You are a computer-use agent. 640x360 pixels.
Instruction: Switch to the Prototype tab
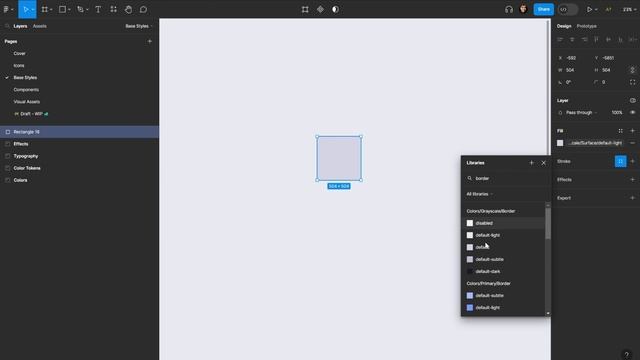pos(587,26)
